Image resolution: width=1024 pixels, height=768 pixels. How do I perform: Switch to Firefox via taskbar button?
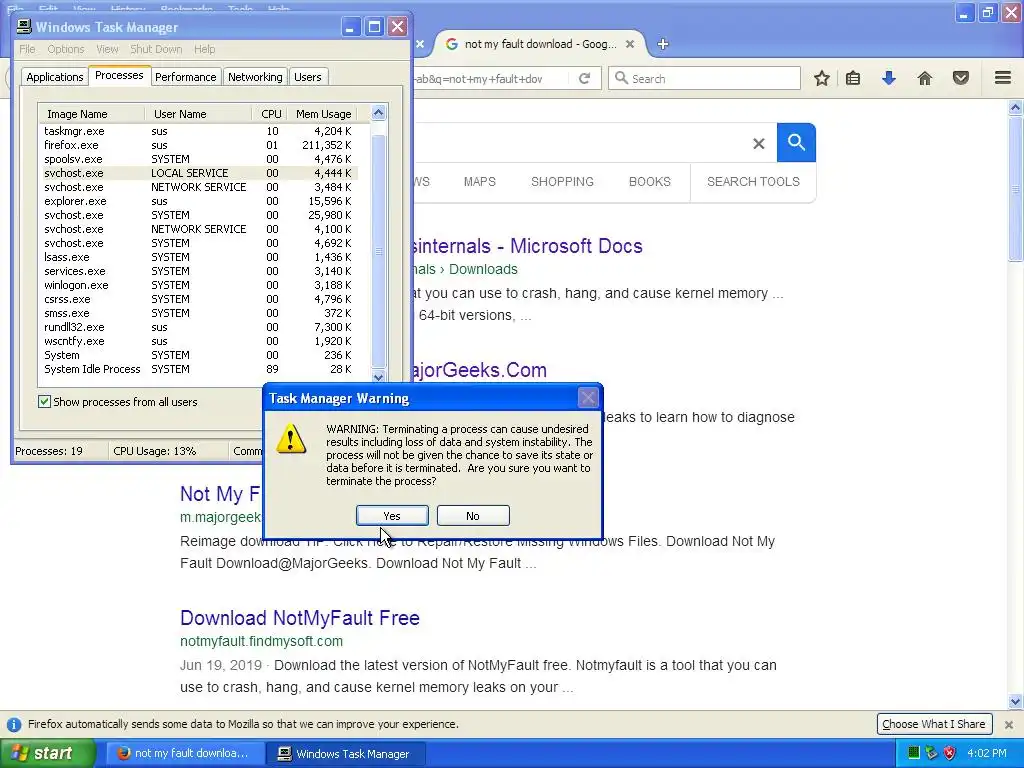(x=185, y=753)
